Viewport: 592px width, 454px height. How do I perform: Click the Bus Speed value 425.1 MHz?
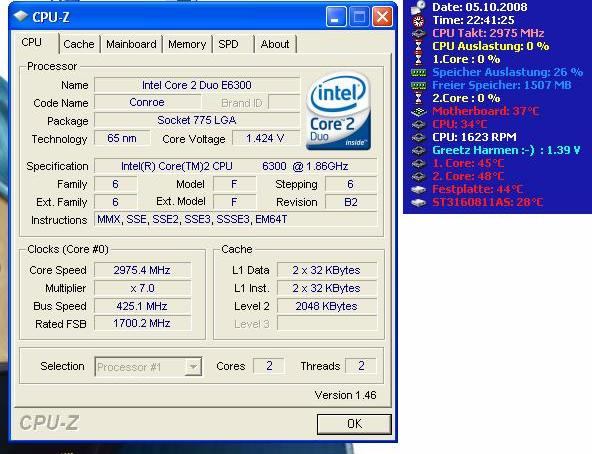tap(142, 306)
